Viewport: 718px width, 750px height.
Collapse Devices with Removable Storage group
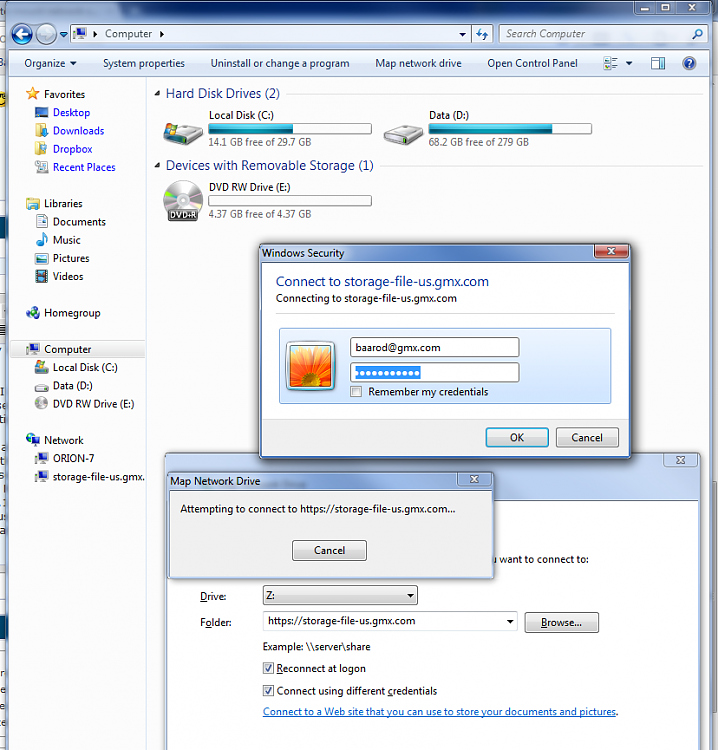pos(157,165)
